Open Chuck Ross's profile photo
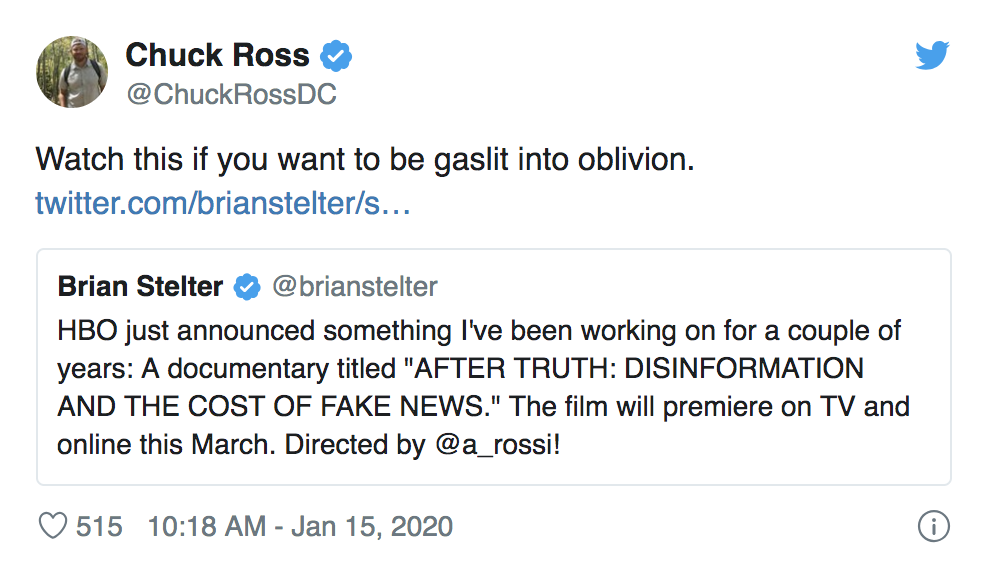The image size is (990, 564). [x=72, y=72]
